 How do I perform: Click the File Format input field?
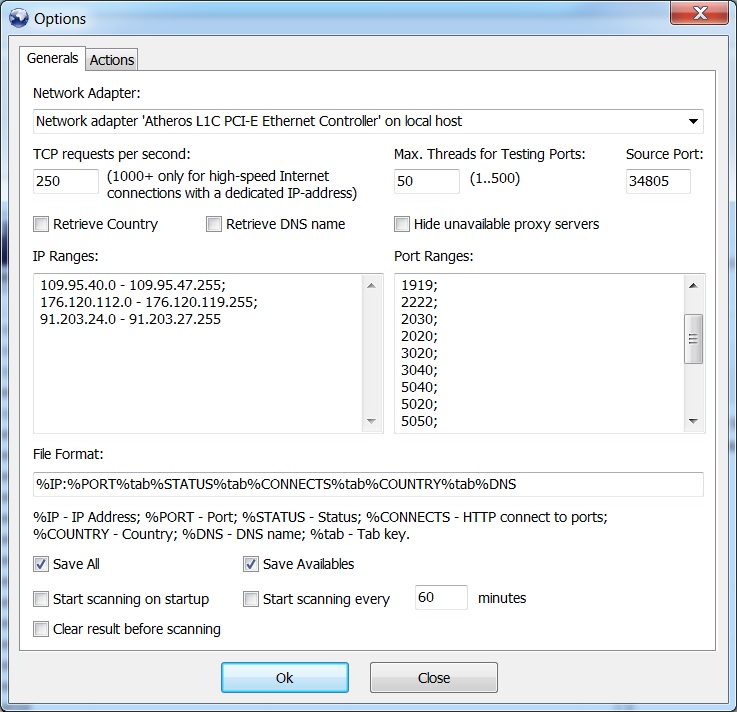[x=368, y=484]
